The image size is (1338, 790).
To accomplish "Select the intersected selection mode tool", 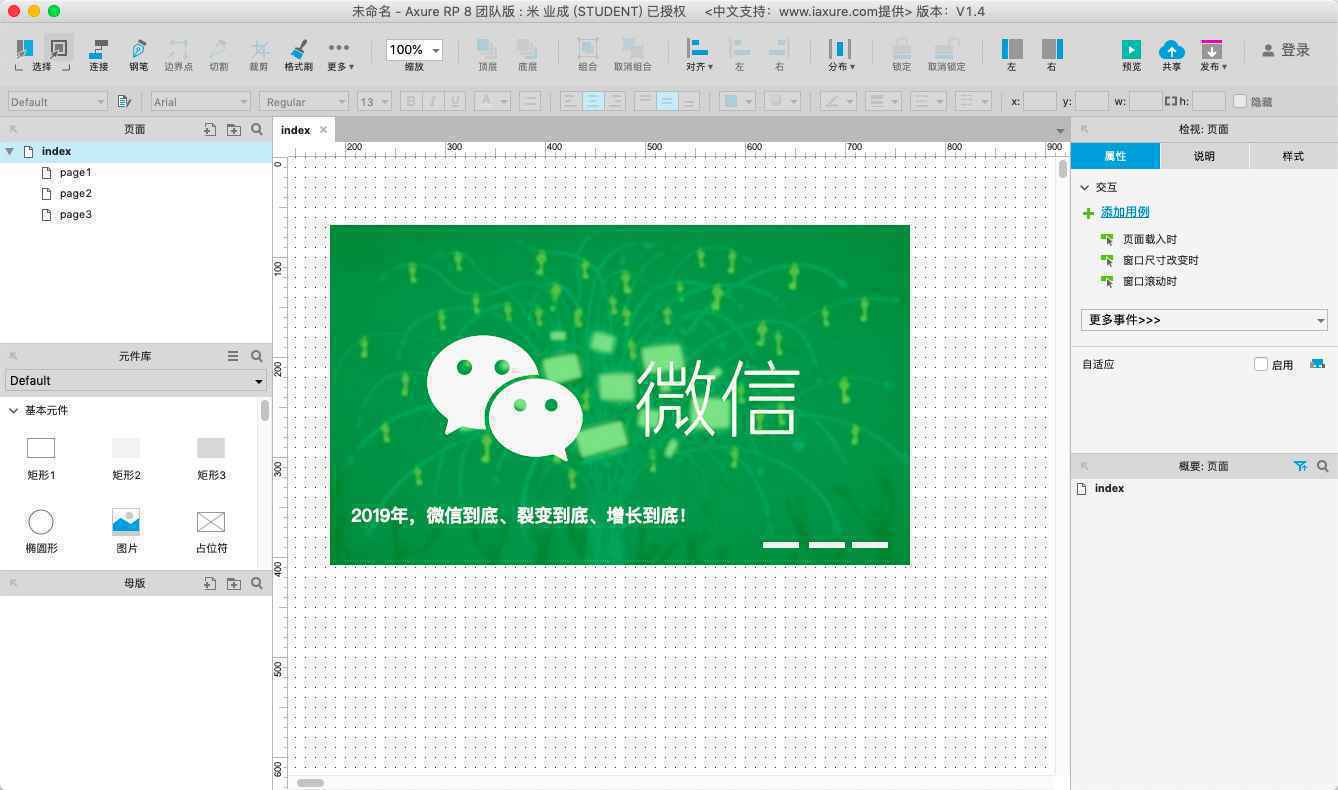I will point(25,48).
